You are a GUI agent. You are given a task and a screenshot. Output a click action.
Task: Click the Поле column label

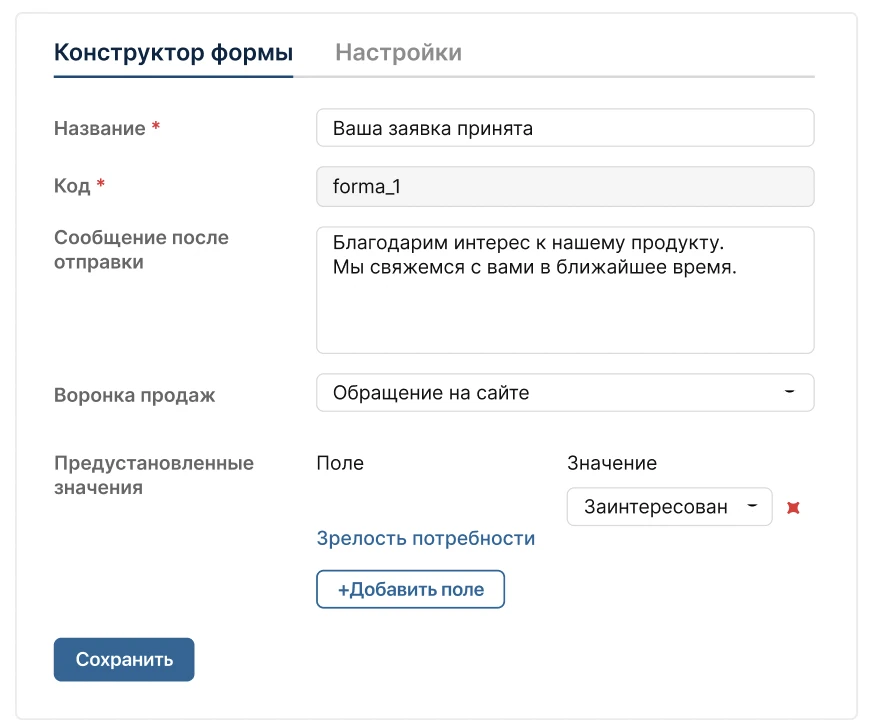(339, 463)
